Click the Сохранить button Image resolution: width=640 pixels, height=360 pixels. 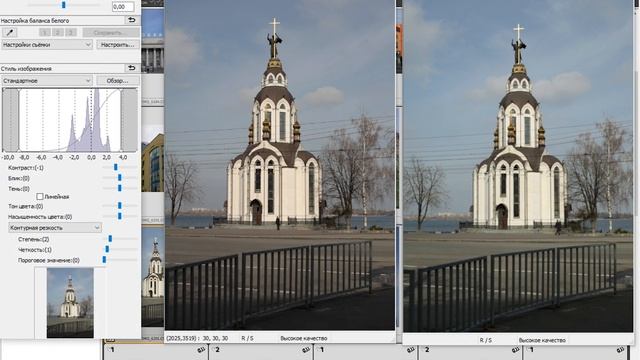tap(111, 32)
